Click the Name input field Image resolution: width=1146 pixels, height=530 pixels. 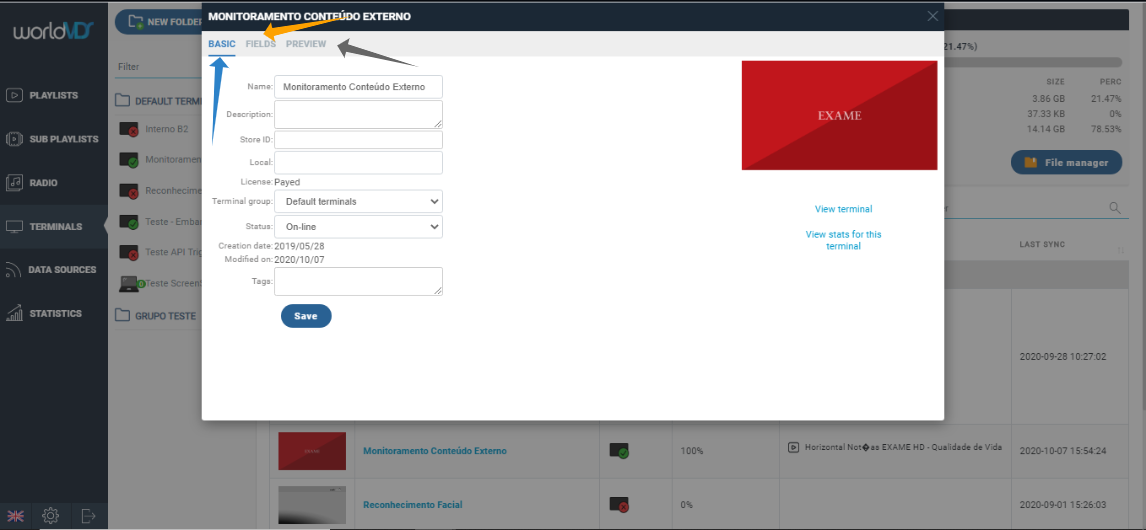358,86
